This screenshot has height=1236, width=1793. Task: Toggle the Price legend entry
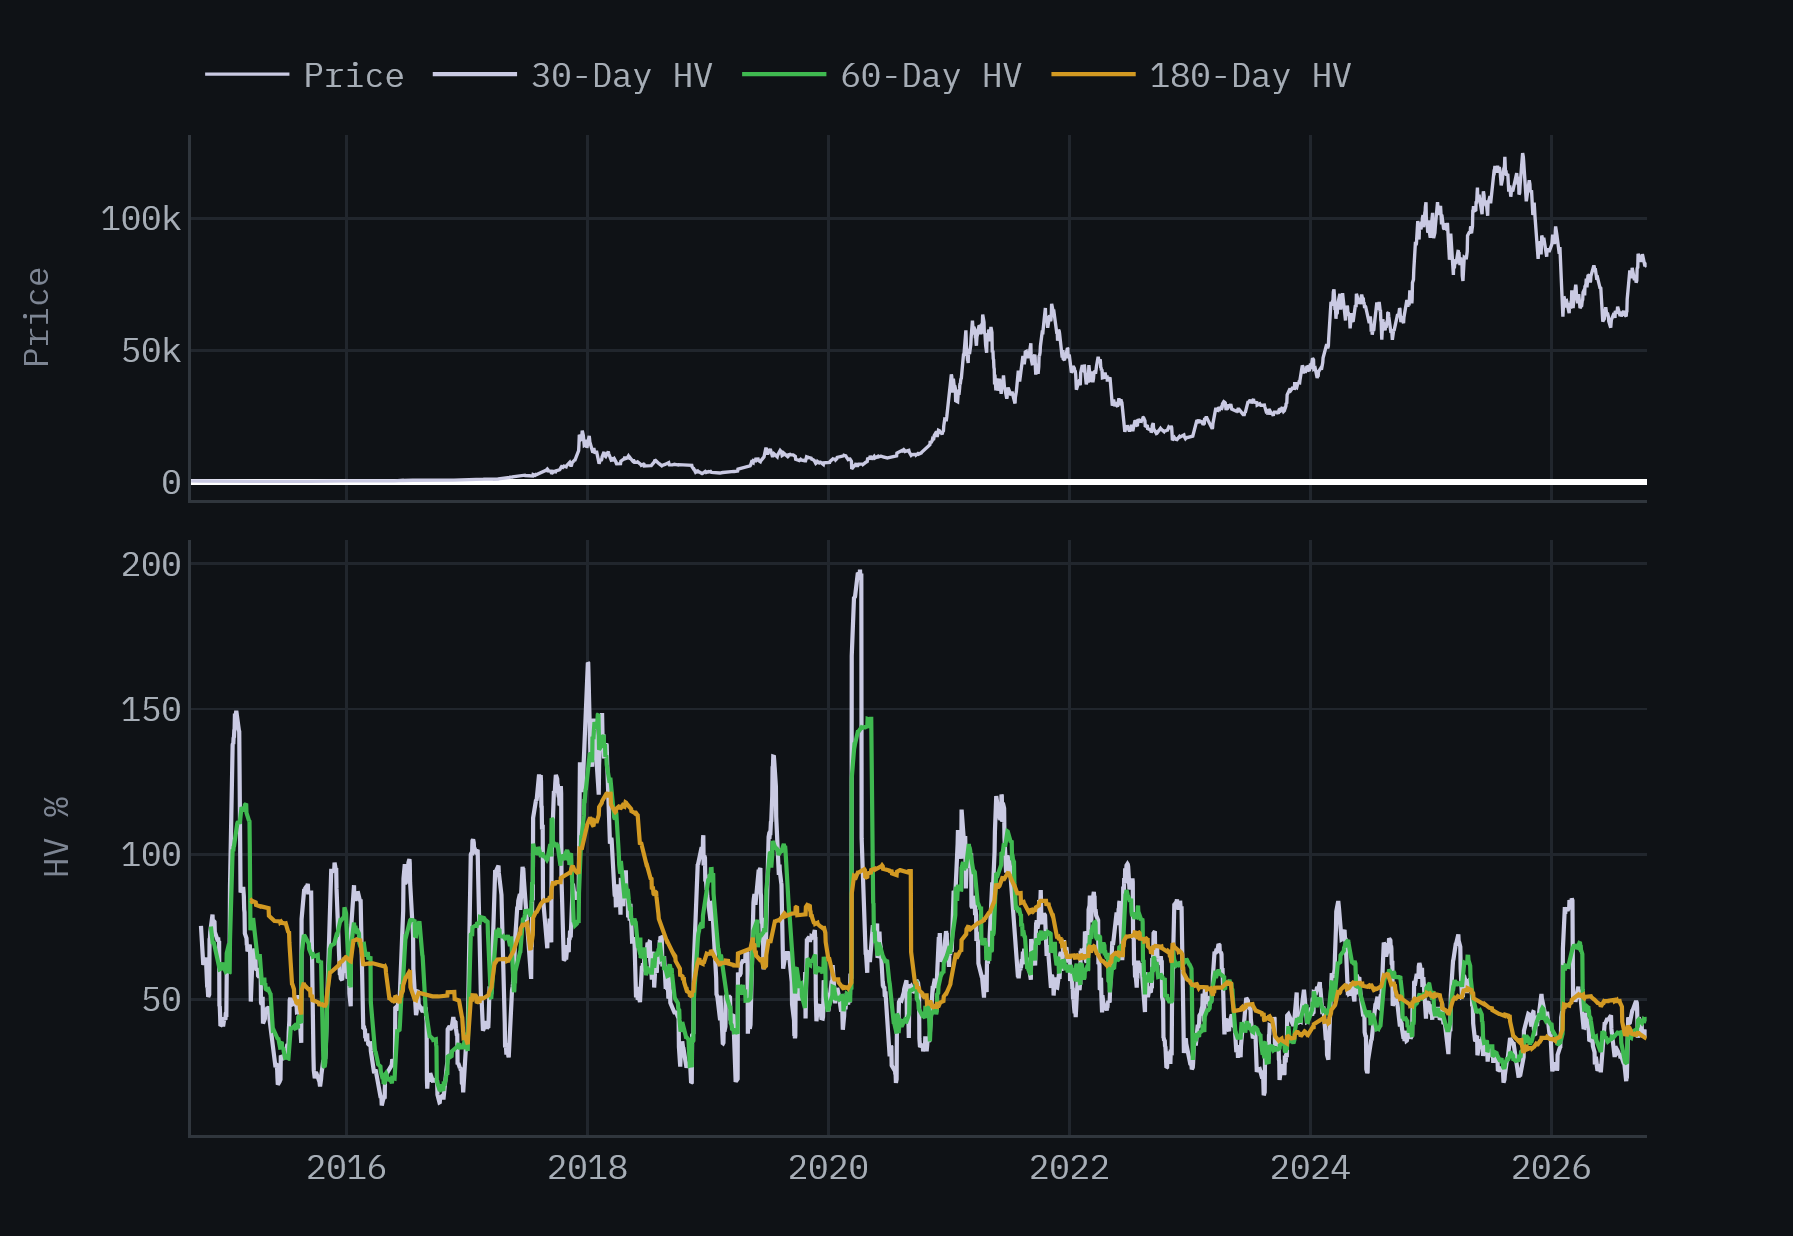305,76
